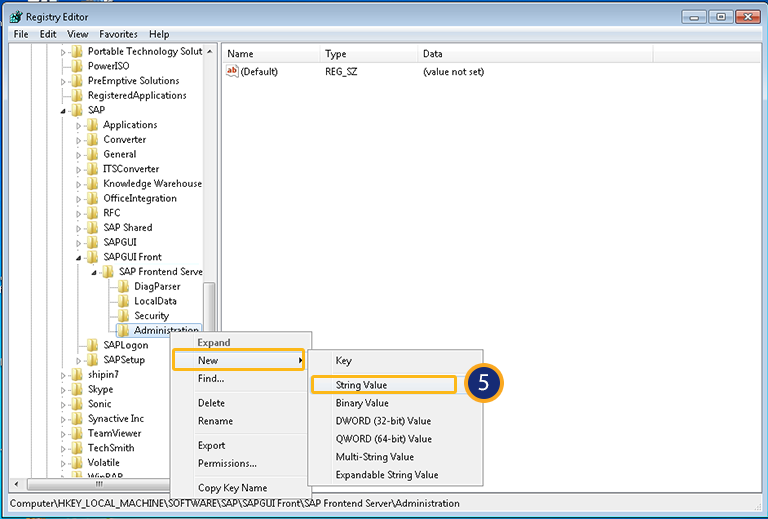Click the (Default) string value icon
Screen dimensions: 768x519
233,72
